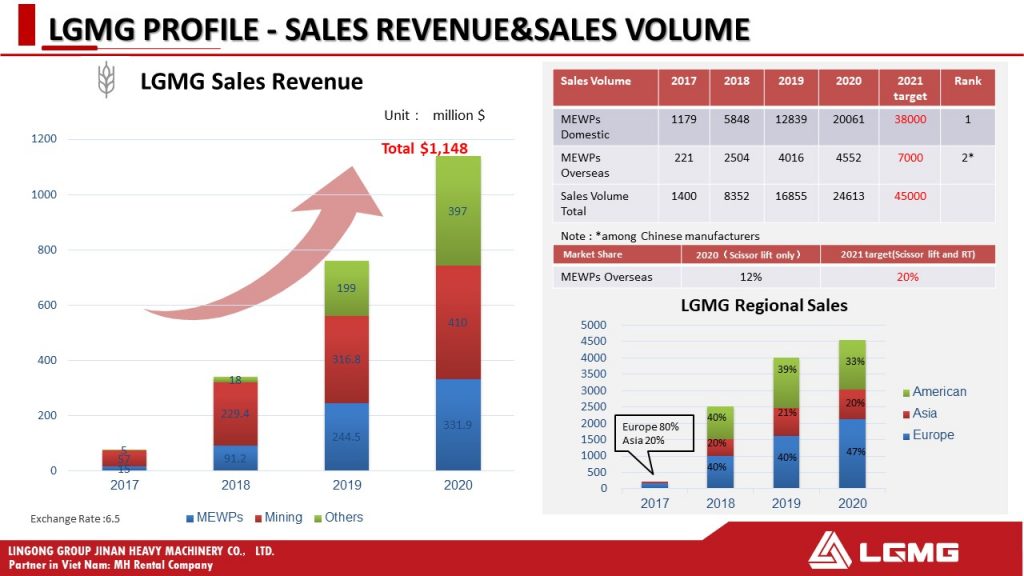Click the blue Europe legend swatch
The height and width of the screenshot is (576, 1024).
click(906, 436)
